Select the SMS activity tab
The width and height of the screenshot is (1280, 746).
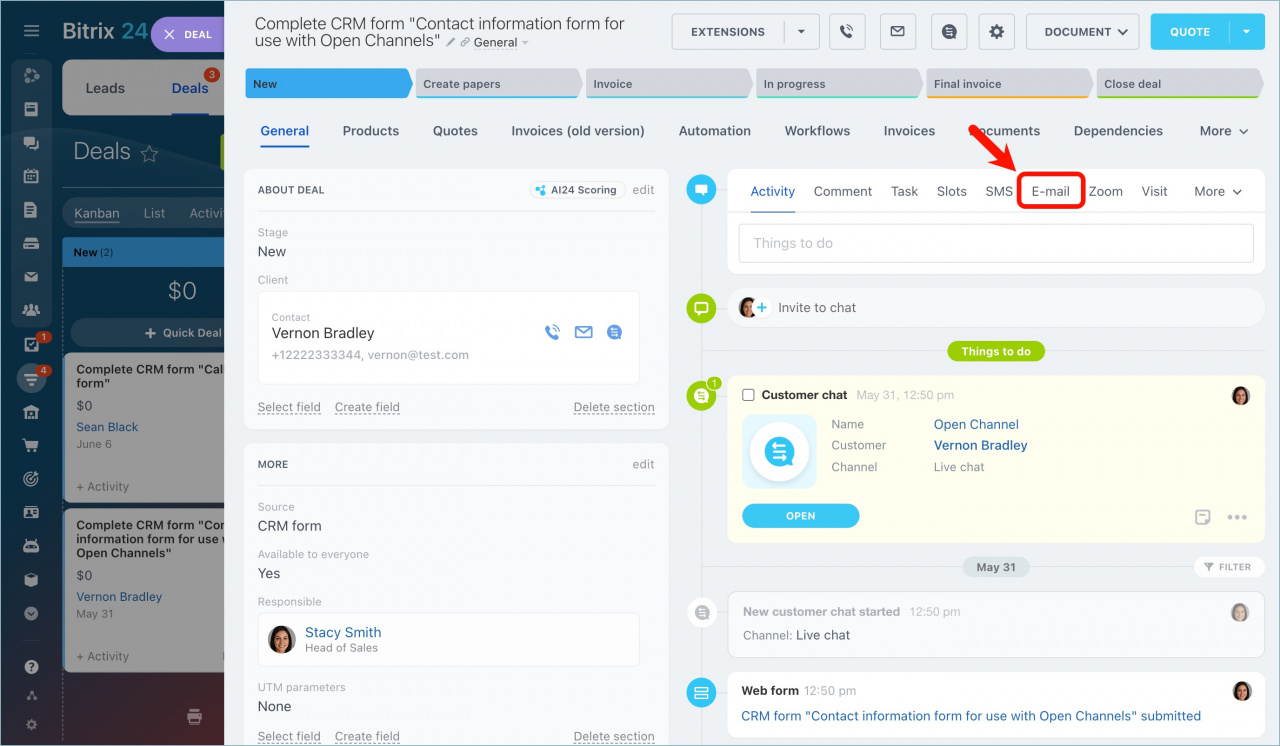coord(999,191)
